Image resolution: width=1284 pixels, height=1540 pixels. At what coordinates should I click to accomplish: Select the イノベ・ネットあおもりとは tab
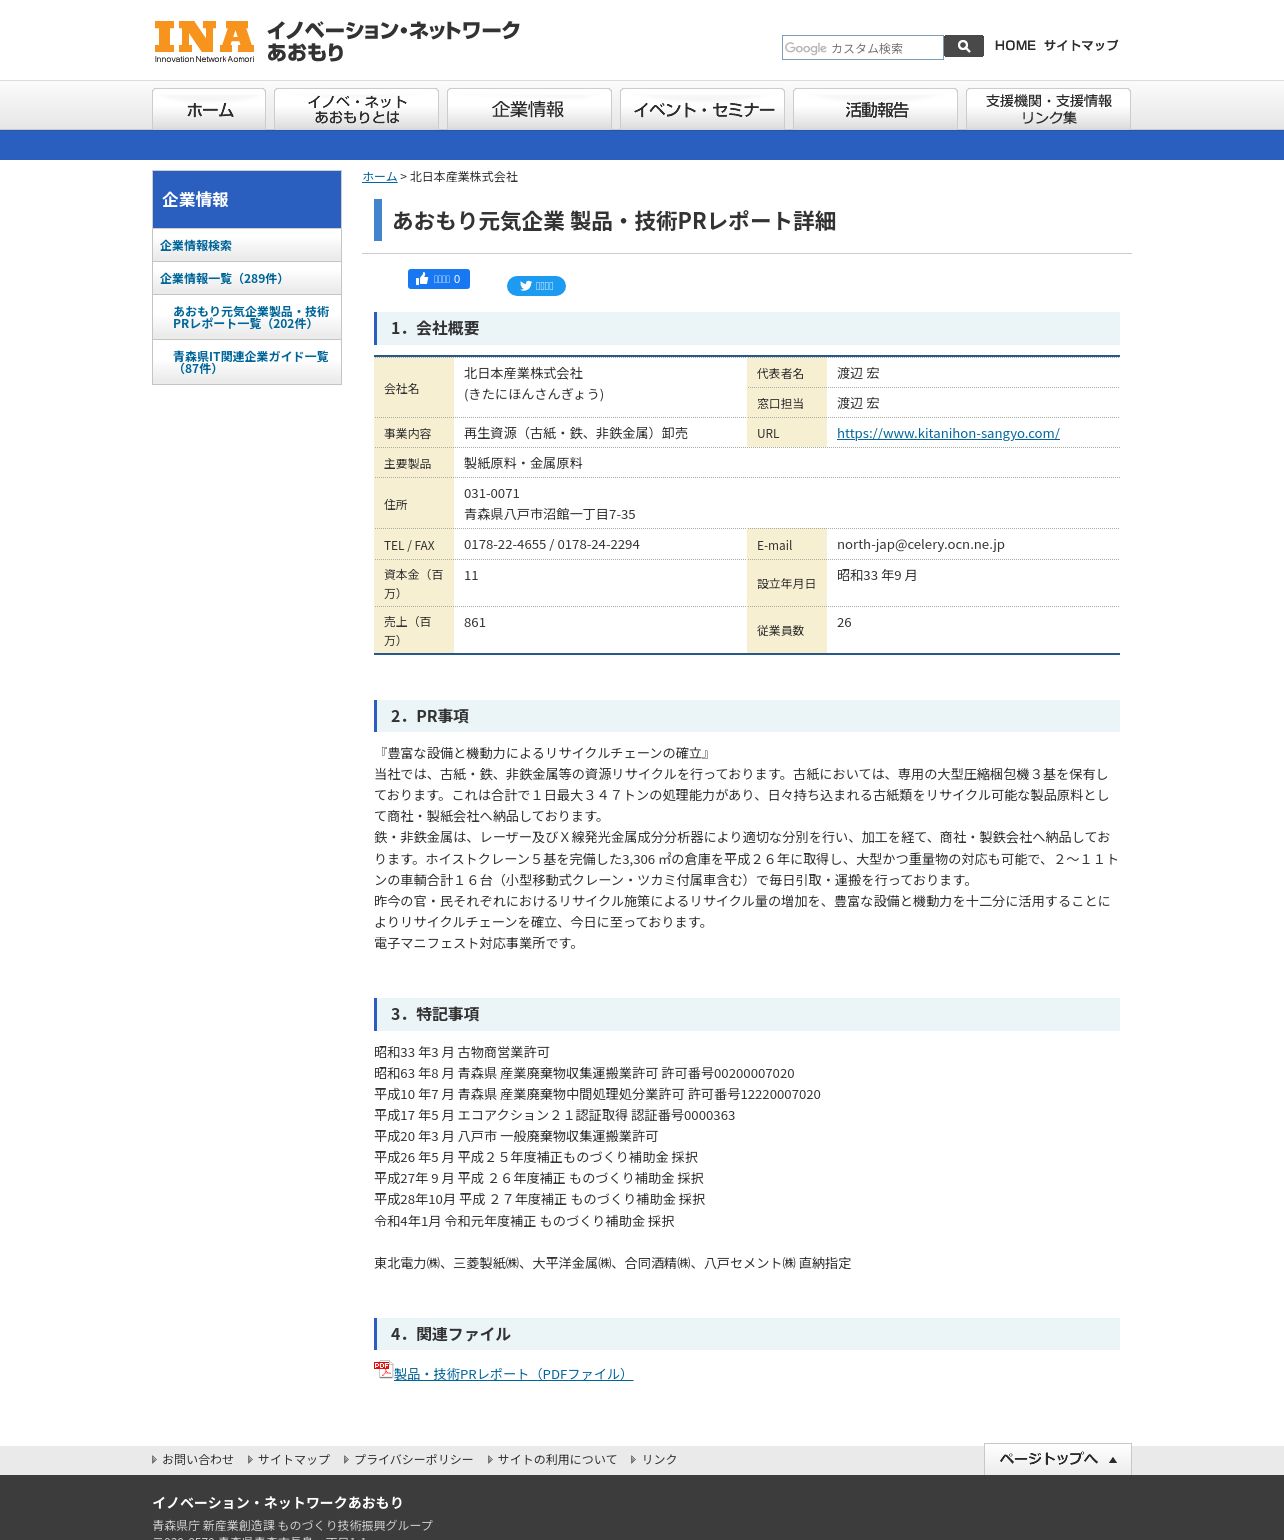point(356,109)
